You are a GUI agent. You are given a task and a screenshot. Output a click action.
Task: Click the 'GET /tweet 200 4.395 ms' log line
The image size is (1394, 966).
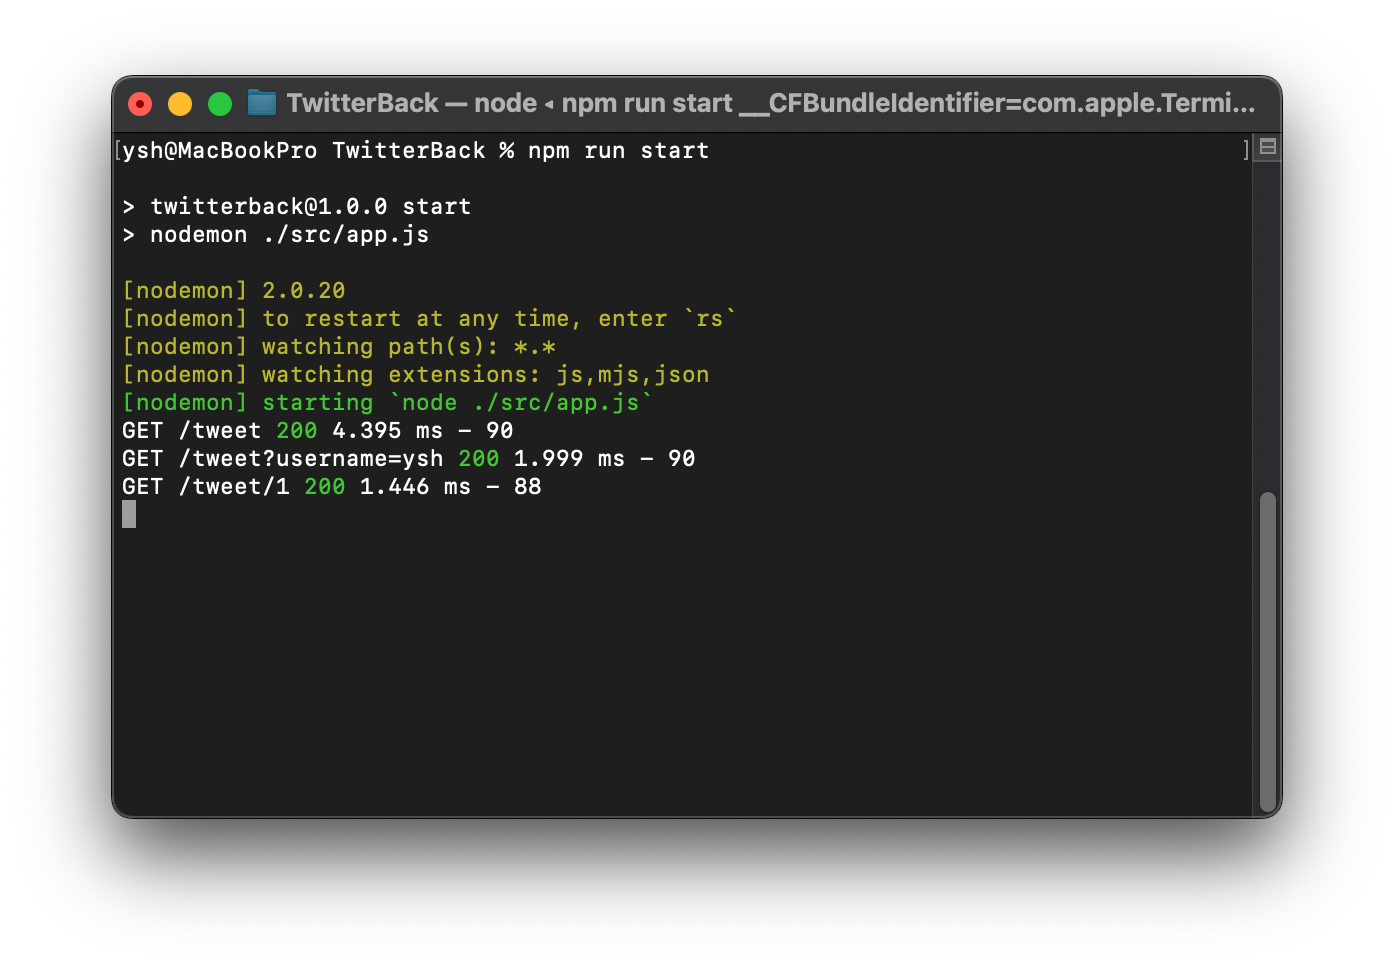click(x=318, y=431)
